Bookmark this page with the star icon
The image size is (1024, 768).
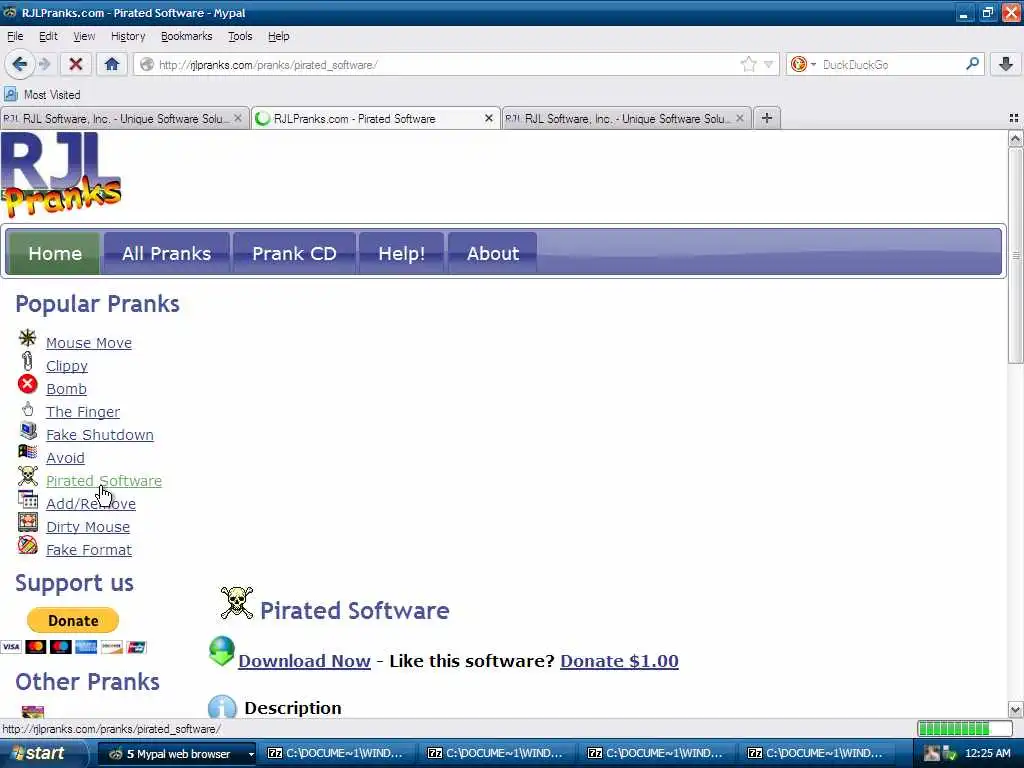click(748, 64)
